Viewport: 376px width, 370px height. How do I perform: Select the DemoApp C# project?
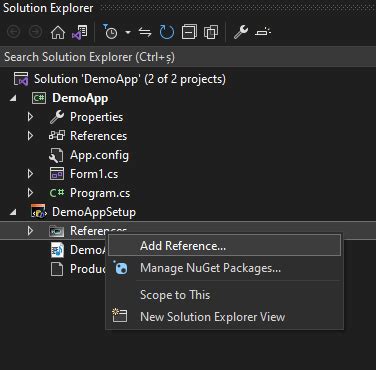click(x=80, y=98)
